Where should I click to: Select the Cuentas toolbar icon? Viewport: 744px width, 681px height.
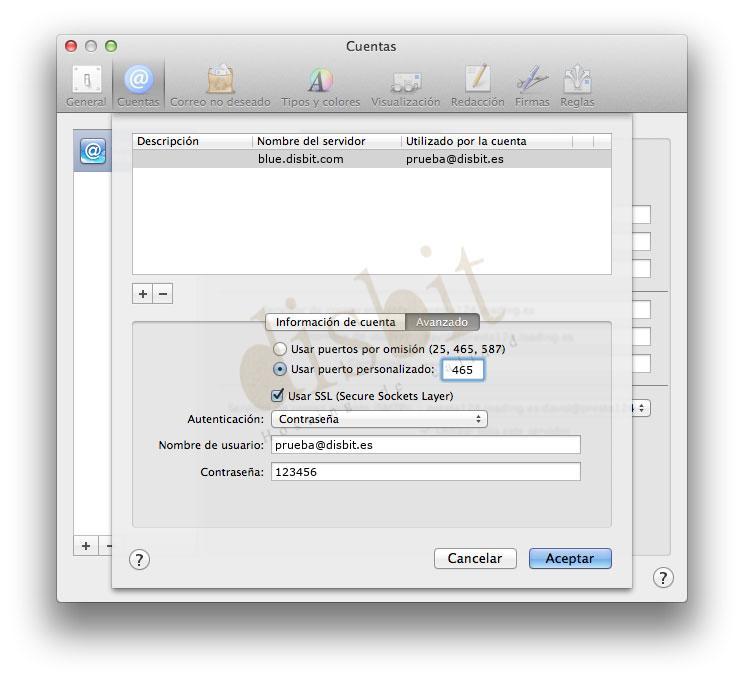pyautogui.click(x=138, y=85)
